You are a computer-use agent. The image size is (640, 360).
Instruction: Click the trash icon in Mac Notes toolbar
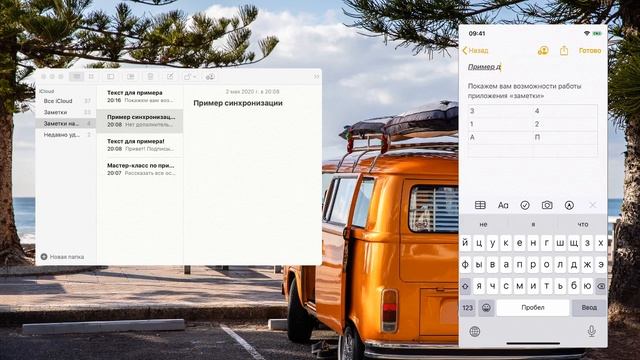pyautogui.click(x=150, y=77)
